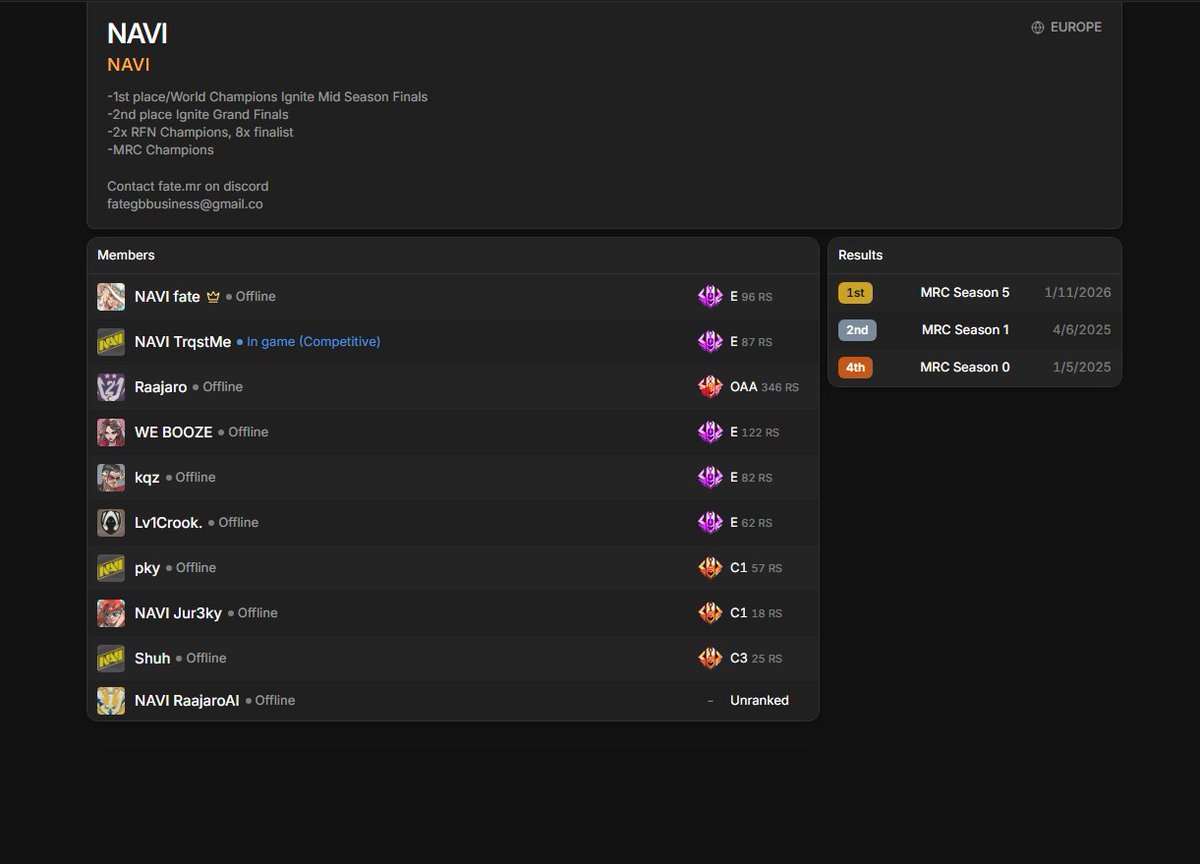Click the orange 4th place badge
This screenshot has height=864, width=1200.
coord(856,367)
